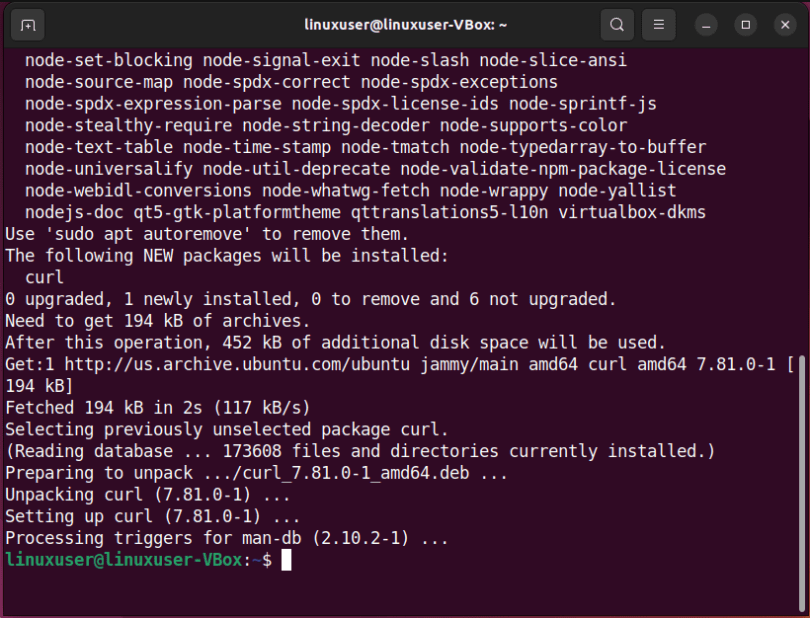Open the hamburger menu
This screenshot has width=810, height=618.
click(657, 24)
